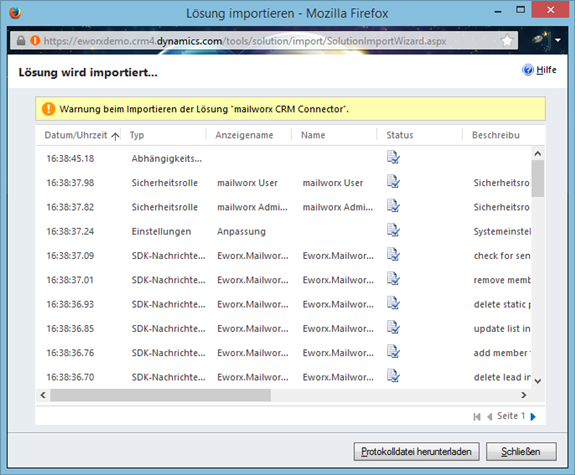Image resolution: width=575 pixels, height=475 pixels.
Task: Click the blue Hilfe question mark icon
Action: 528,70
